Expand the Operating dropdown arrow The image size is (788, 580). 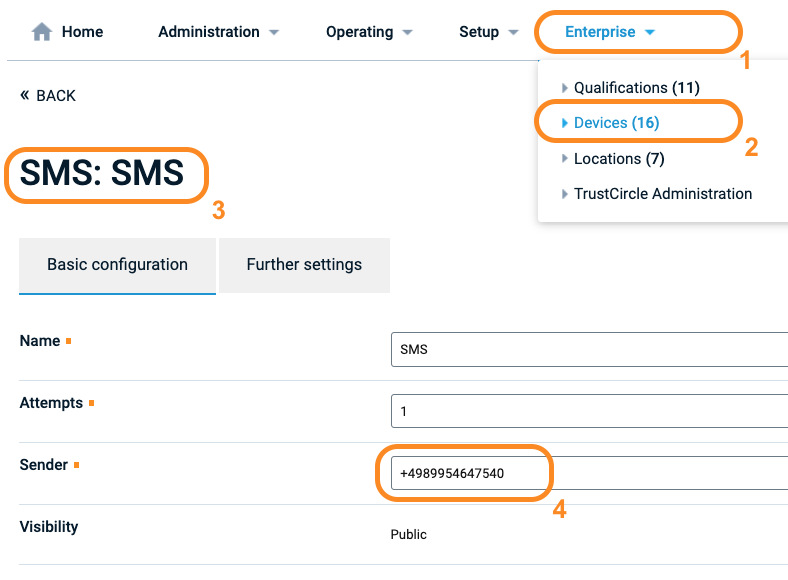(x=408, y=32)
